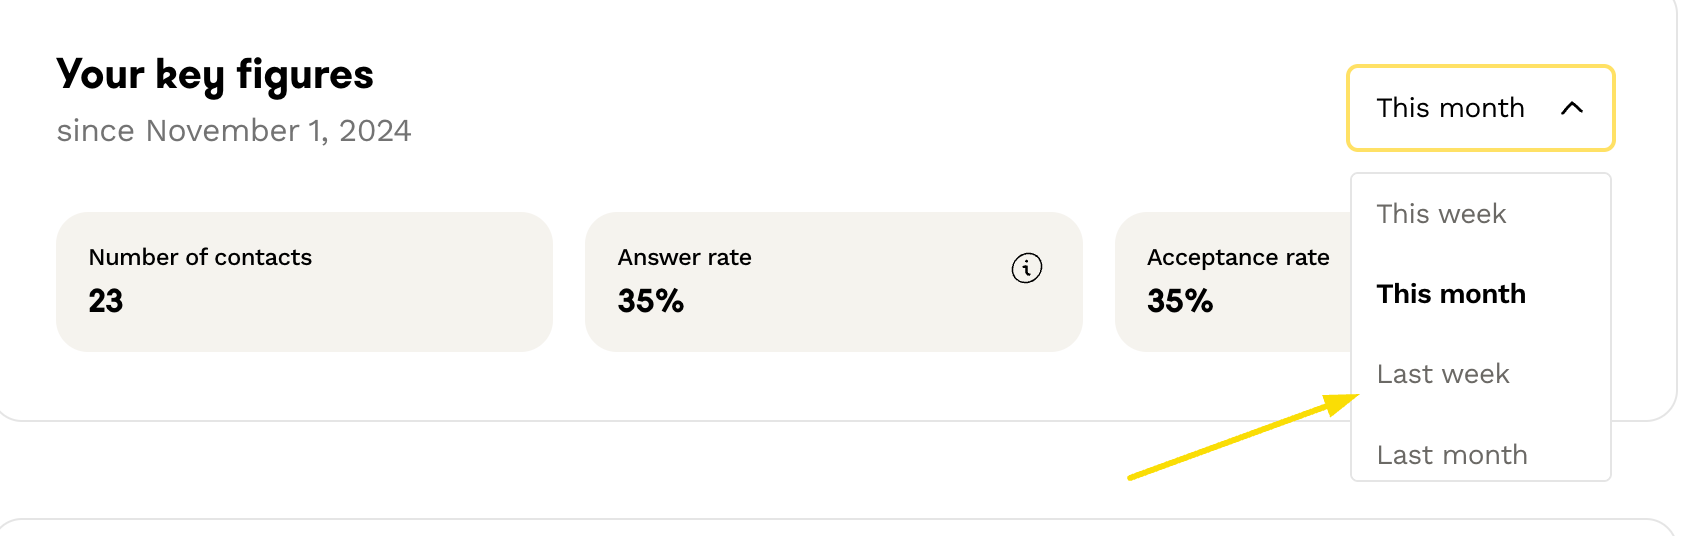
Task: Click the Answer rate label text
Action: pyautogui.click(x=685, y=257)
